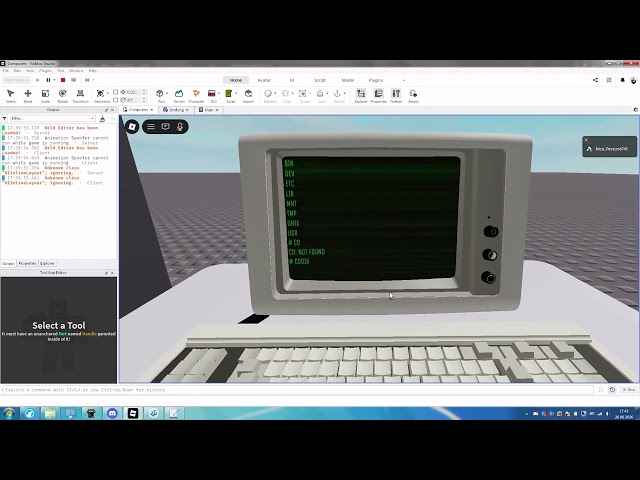Screen dimensions: 640x480
Task: Expand the Part insert dropdown arrow
Action: [x=167, y=93]
